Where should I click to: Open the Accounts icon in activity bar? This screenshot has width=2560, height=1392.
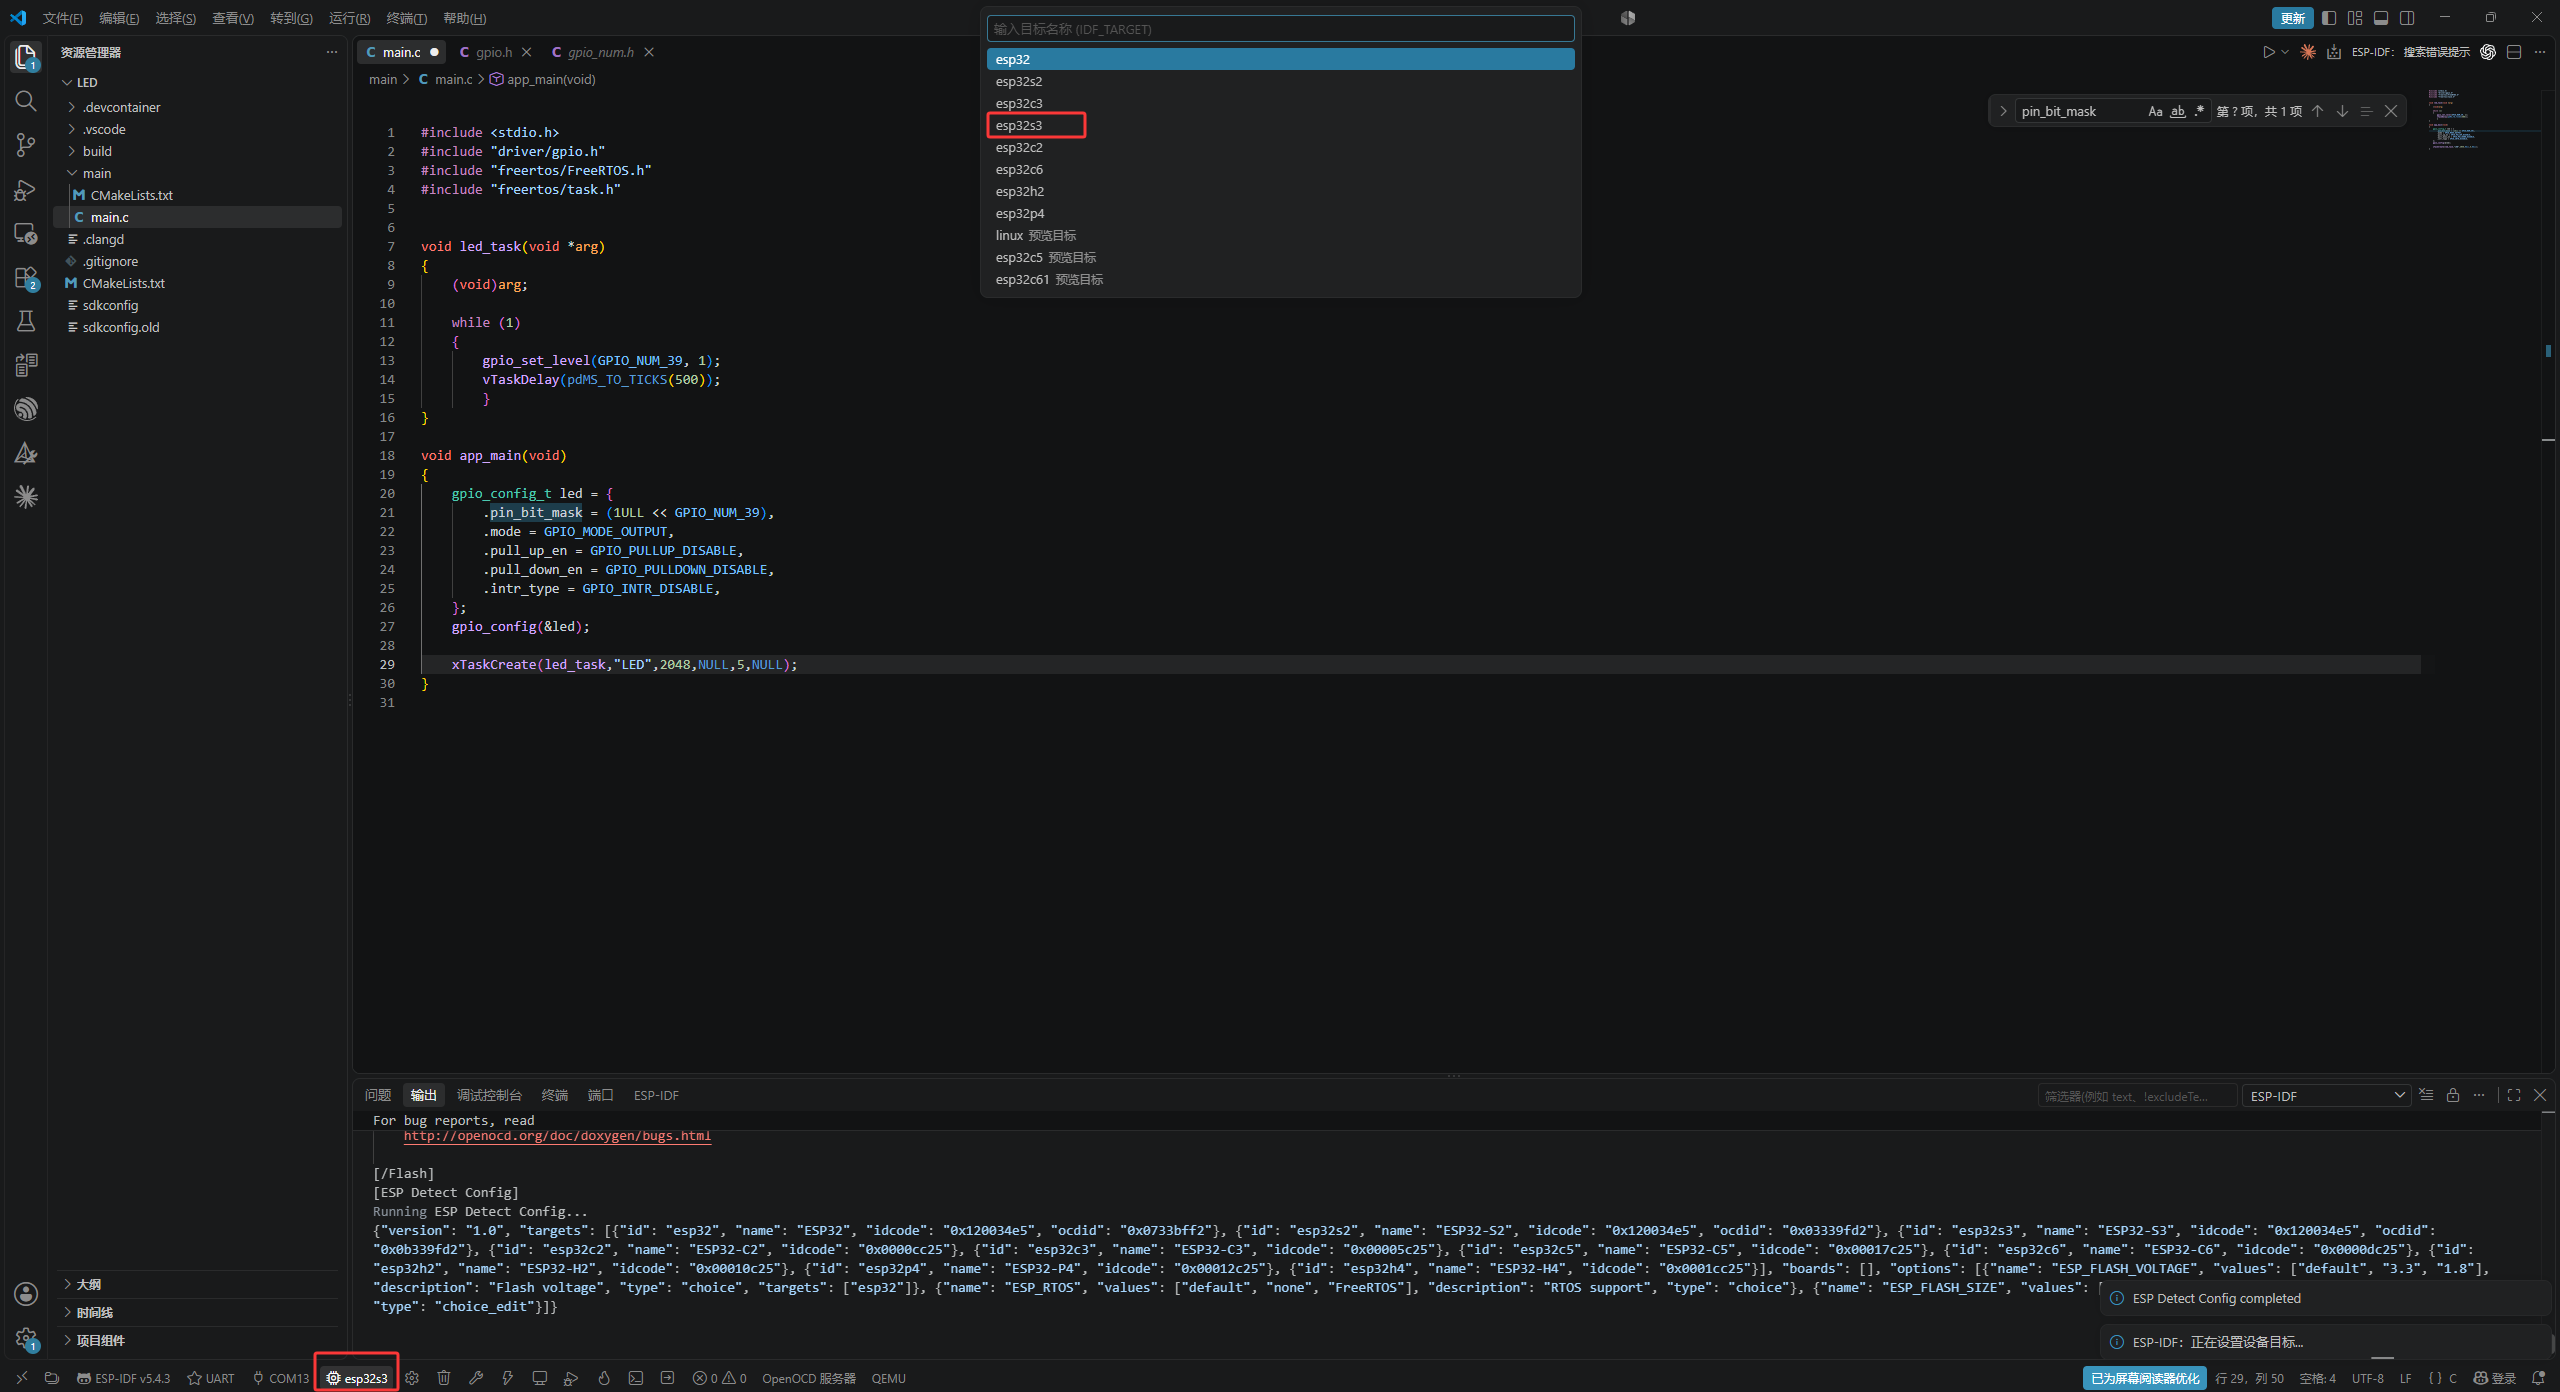[26, 1294]
